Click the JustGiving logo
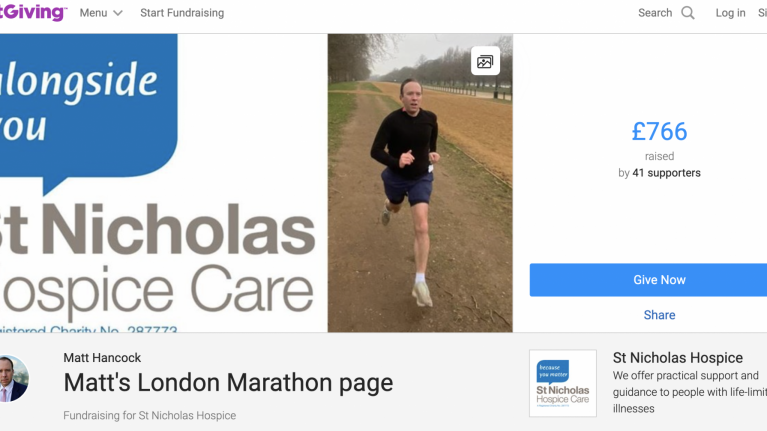 [33, 12]
